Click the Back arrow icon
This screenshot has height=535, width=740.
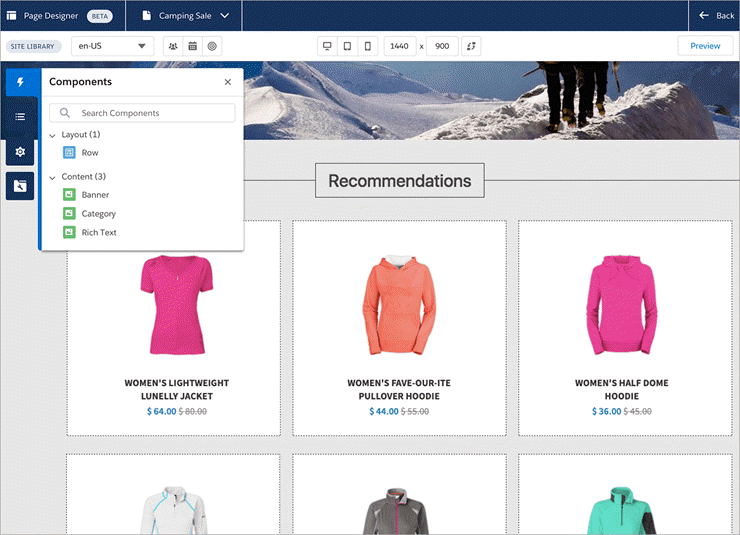[704, 16]
